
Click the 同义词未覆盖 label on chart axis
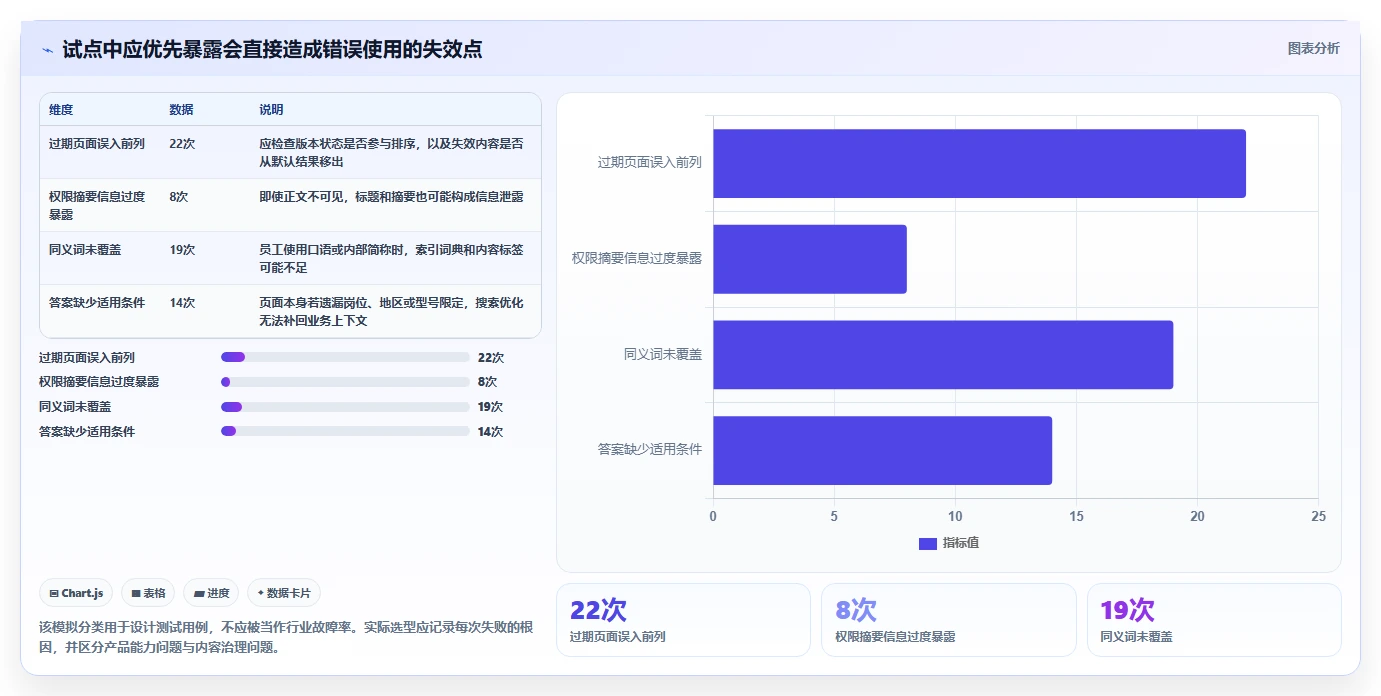[x=663, y=354]
